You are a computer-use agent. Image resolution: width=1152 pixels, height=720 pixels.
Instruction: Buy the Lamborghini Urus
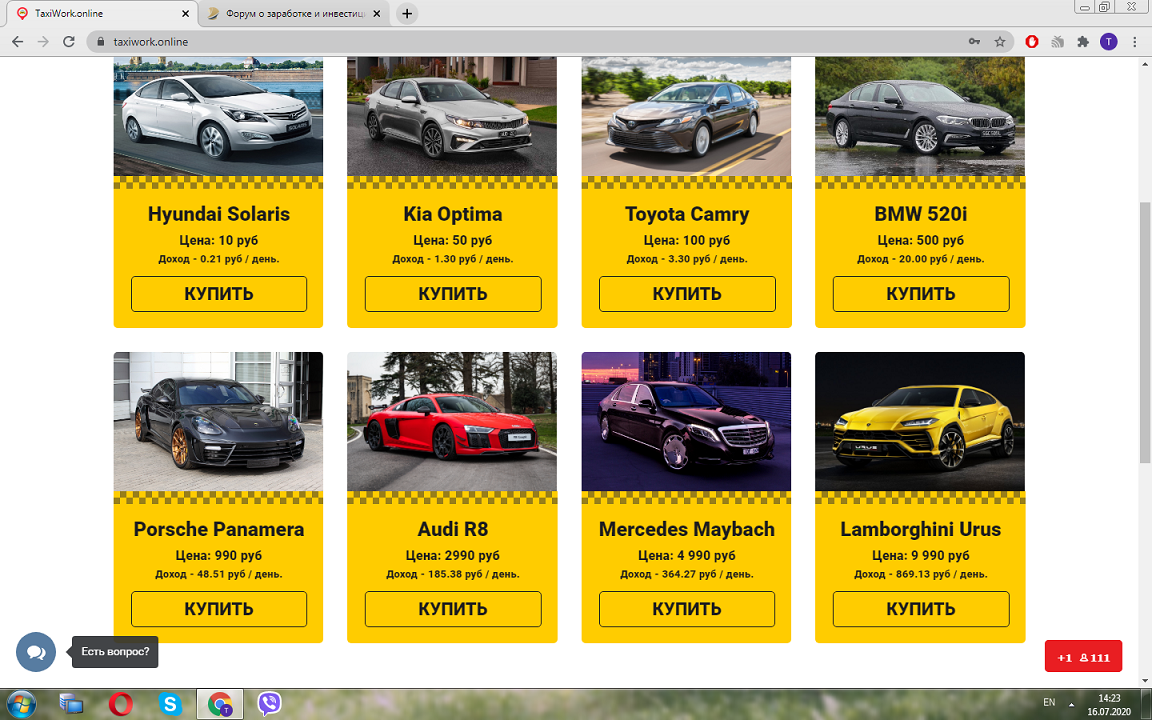(x=921, y=609)
